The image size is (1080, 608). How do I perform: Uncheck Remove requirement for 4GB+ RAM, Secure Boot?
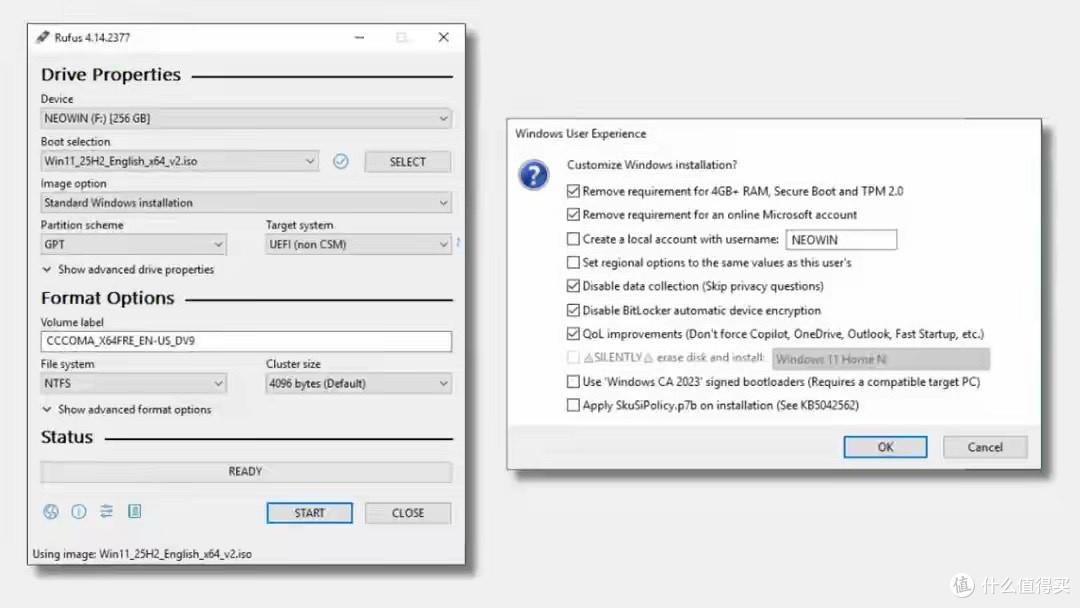click(x=573, y=191)
